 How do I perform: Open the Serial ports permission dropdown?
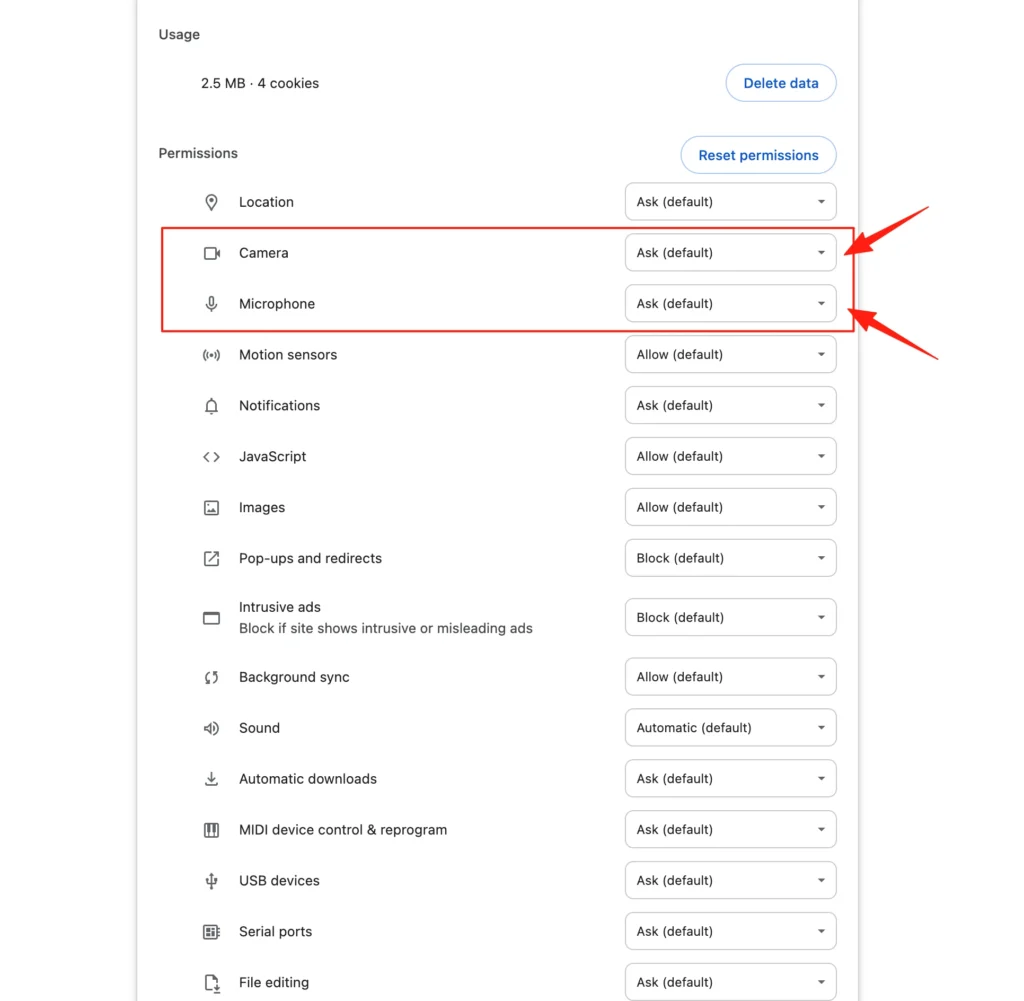click(x=730, y=932)
